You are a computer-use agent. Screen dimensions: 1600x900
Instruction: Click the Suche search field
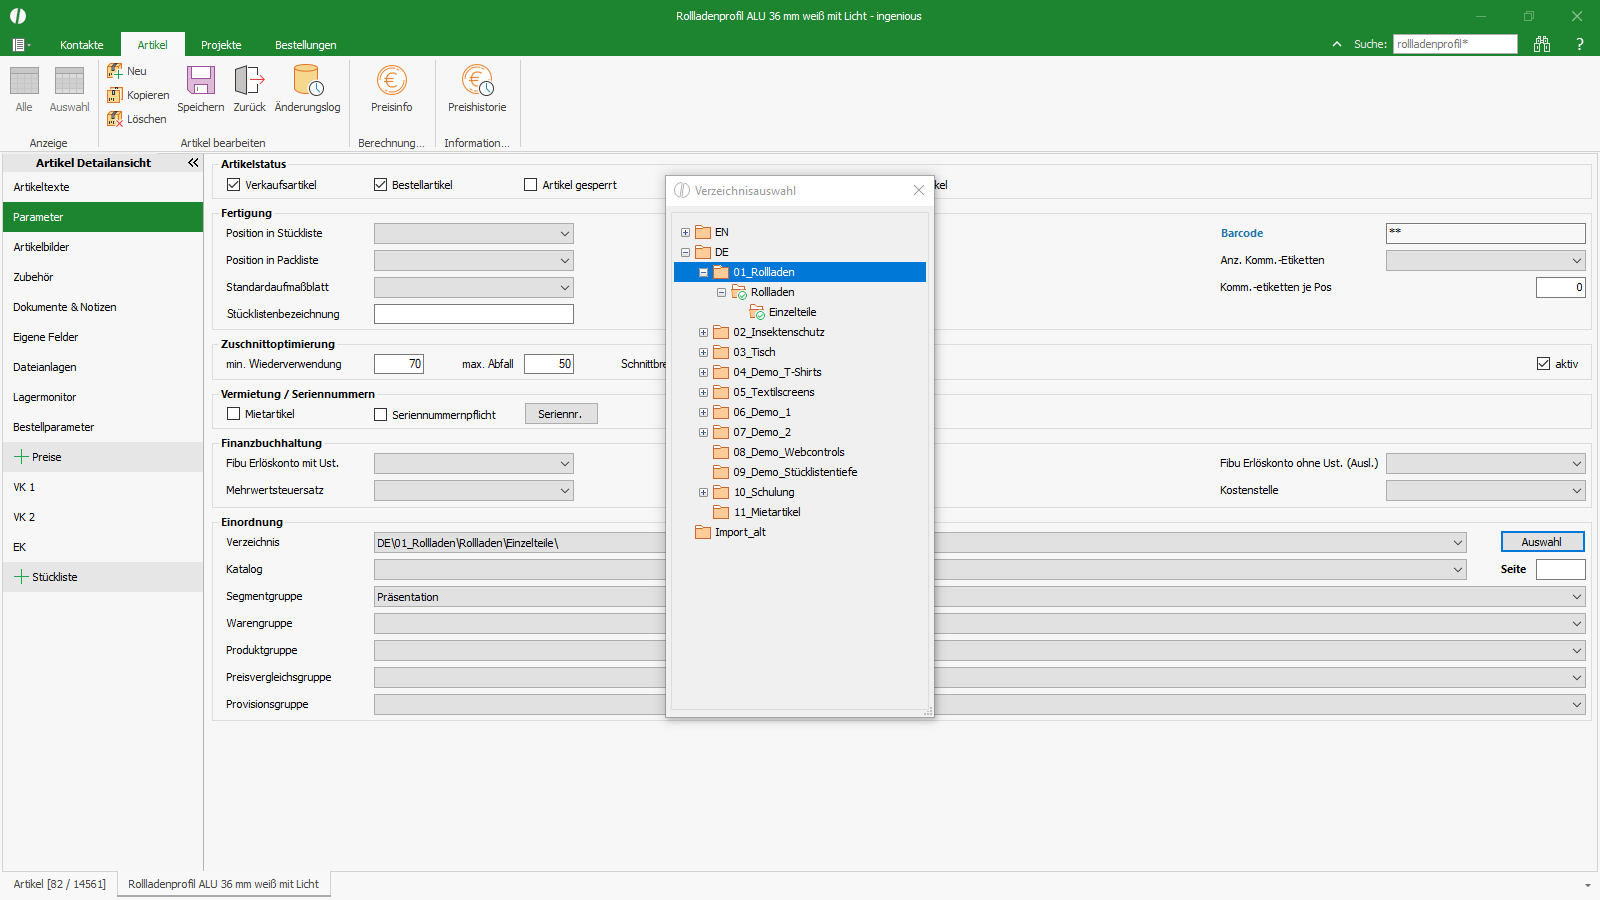click(1455, 44)
